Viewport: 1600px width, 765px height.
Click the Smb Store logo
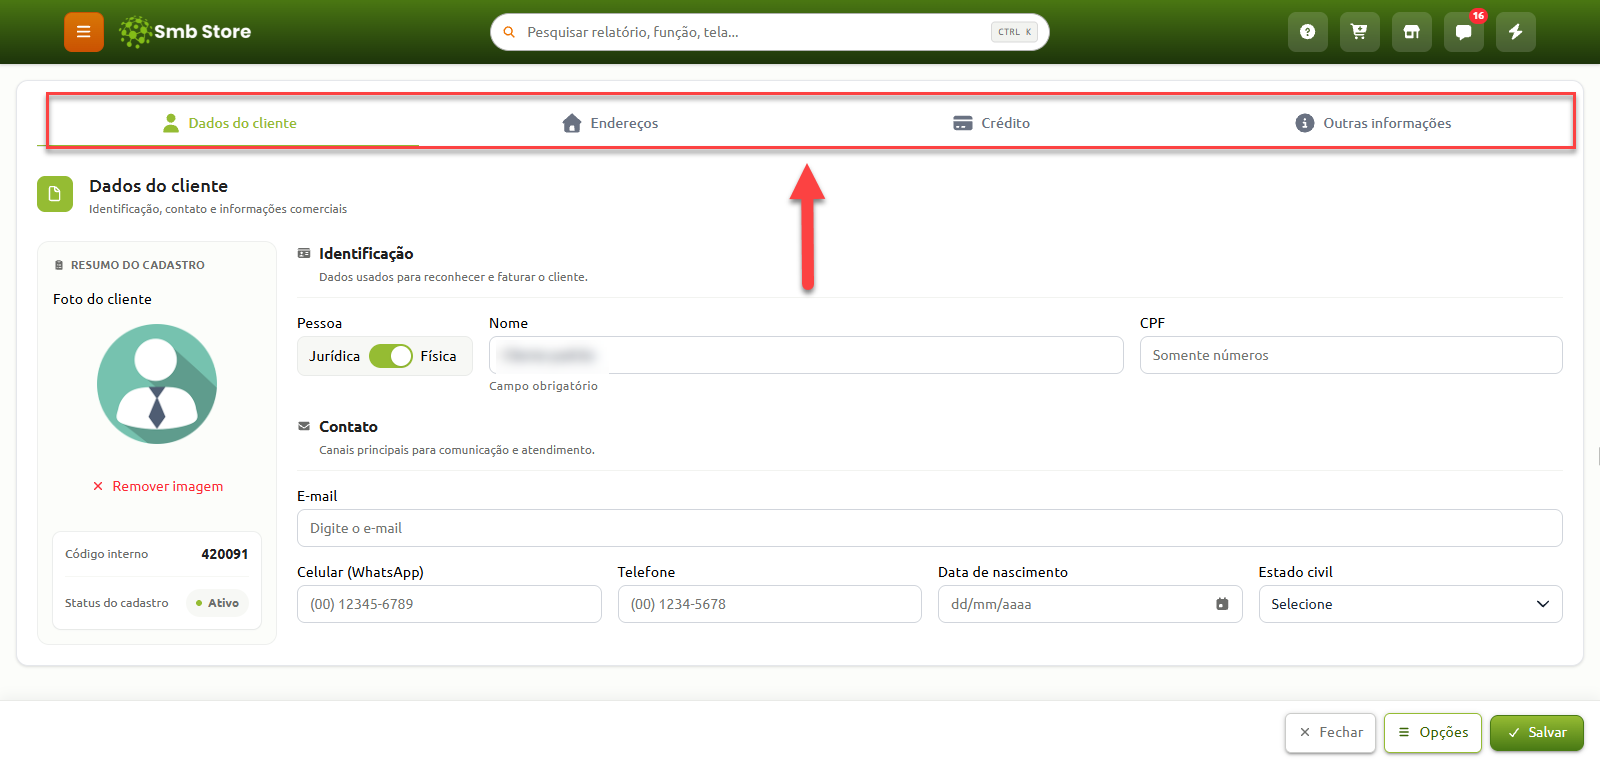click(185, 32)
